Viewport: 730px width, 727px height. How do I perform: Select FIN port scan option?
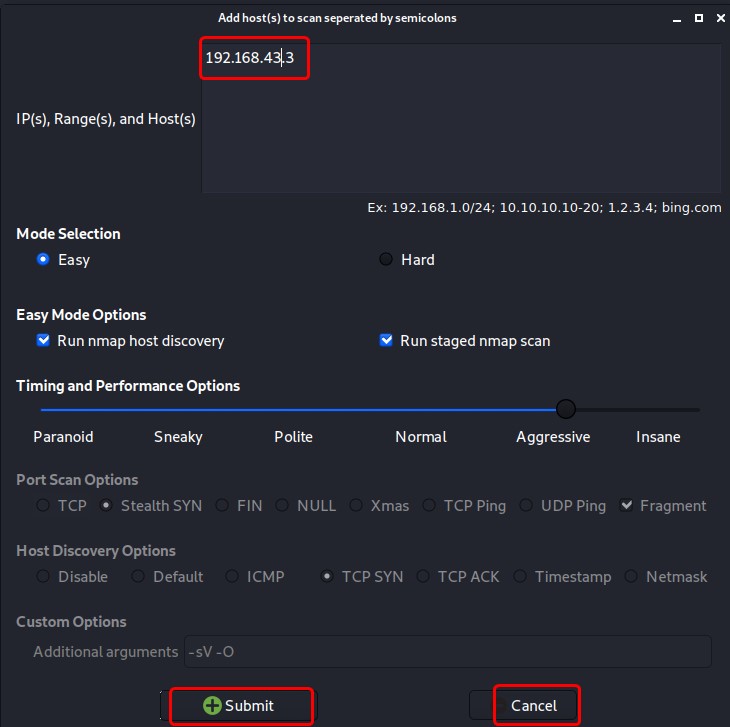point(222,505)
